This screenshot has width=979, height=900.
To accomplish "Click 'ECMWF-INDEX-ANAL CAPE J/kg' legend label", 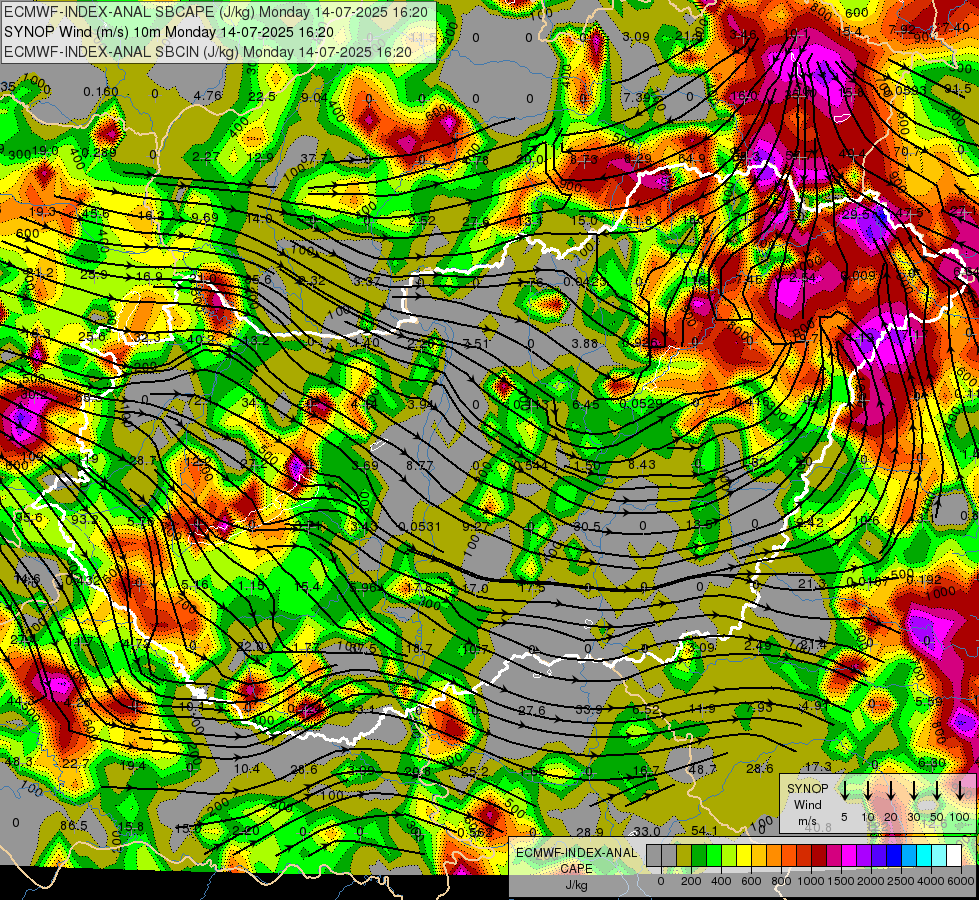I will [576, 868].
